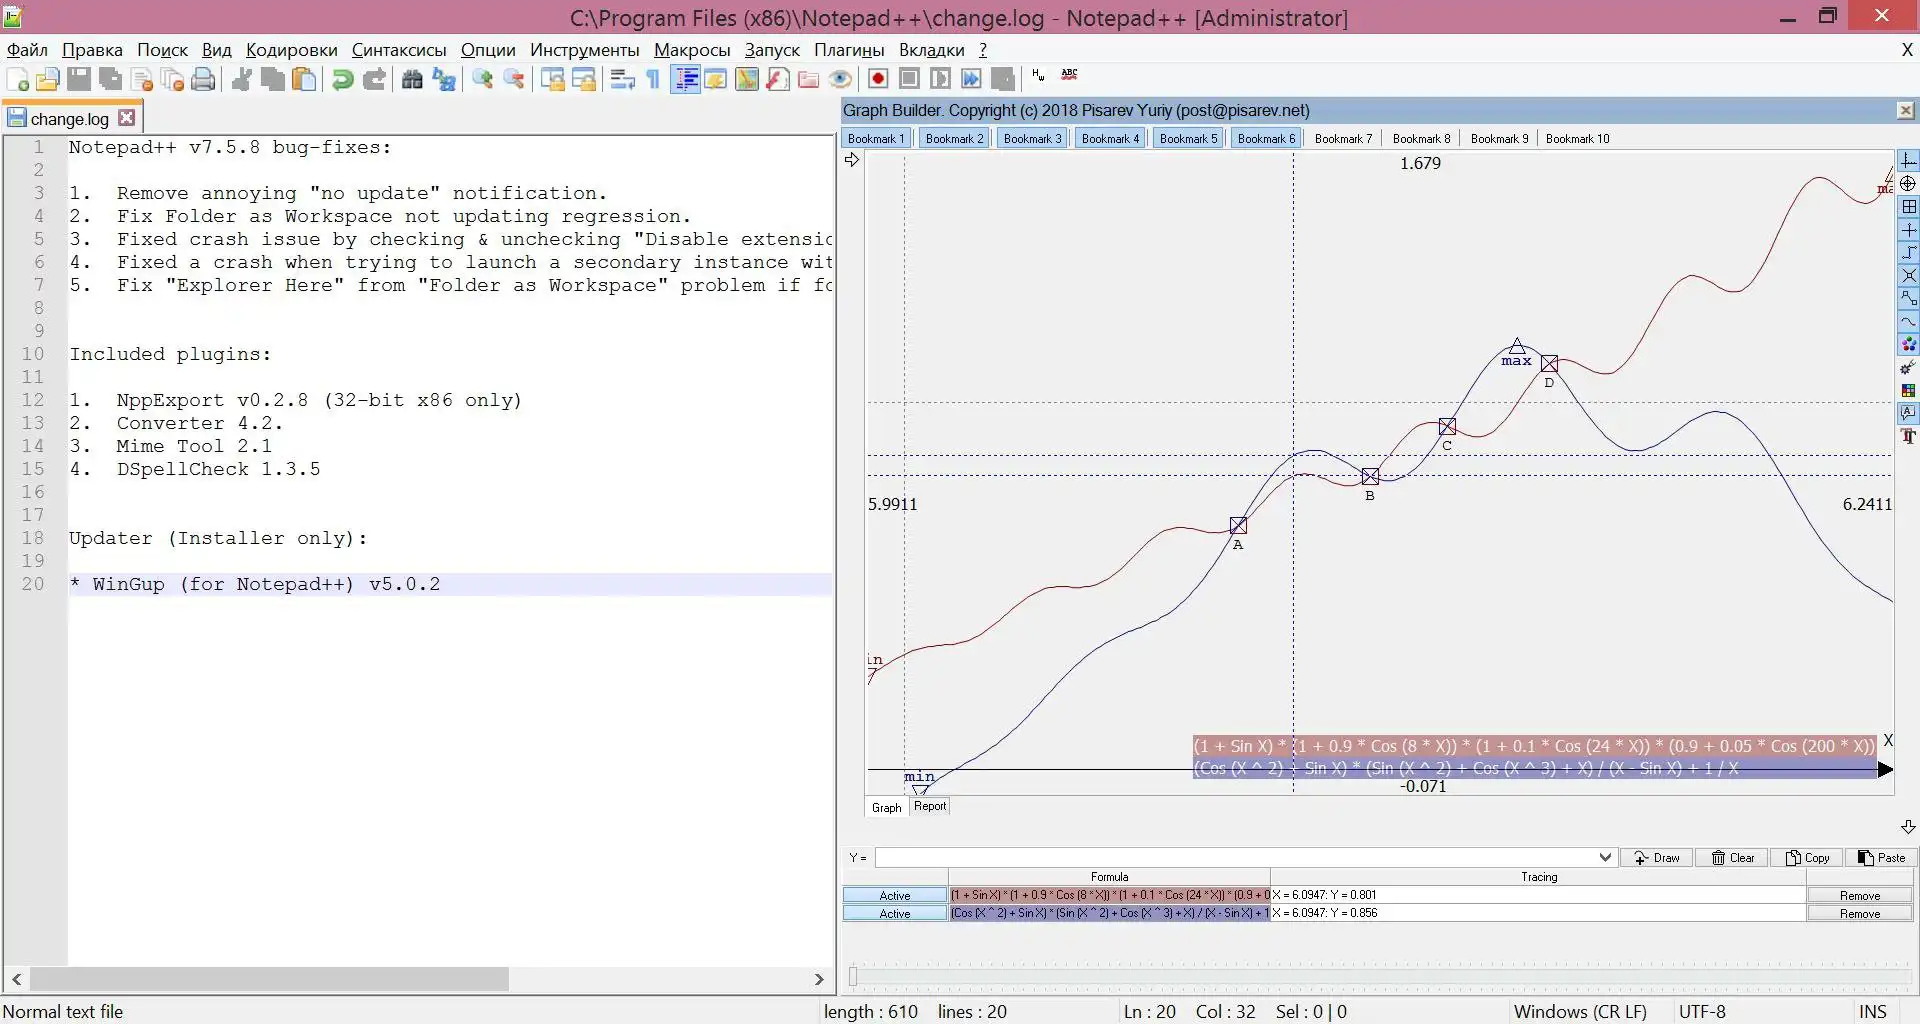Click the red formula cell in list

[x=1110, y=895]
